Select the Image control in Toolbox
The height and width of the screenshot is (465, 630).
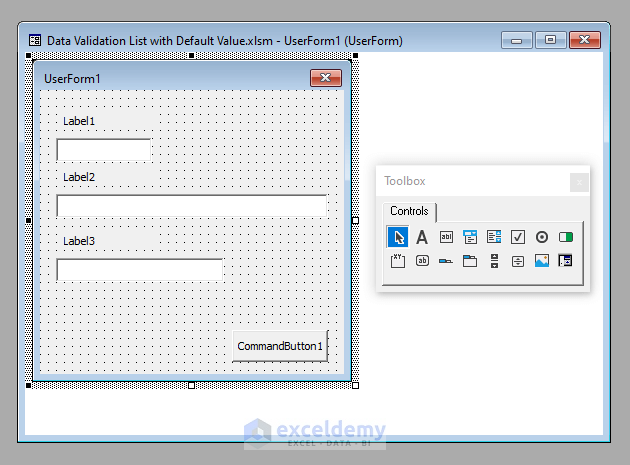coord(542,260)
